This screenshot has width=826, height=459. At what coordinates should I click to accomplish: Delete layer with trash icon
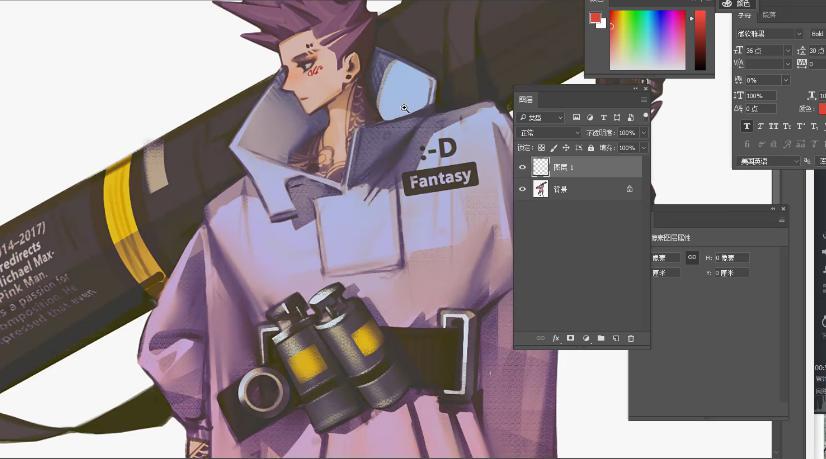(x=631, y=338)
